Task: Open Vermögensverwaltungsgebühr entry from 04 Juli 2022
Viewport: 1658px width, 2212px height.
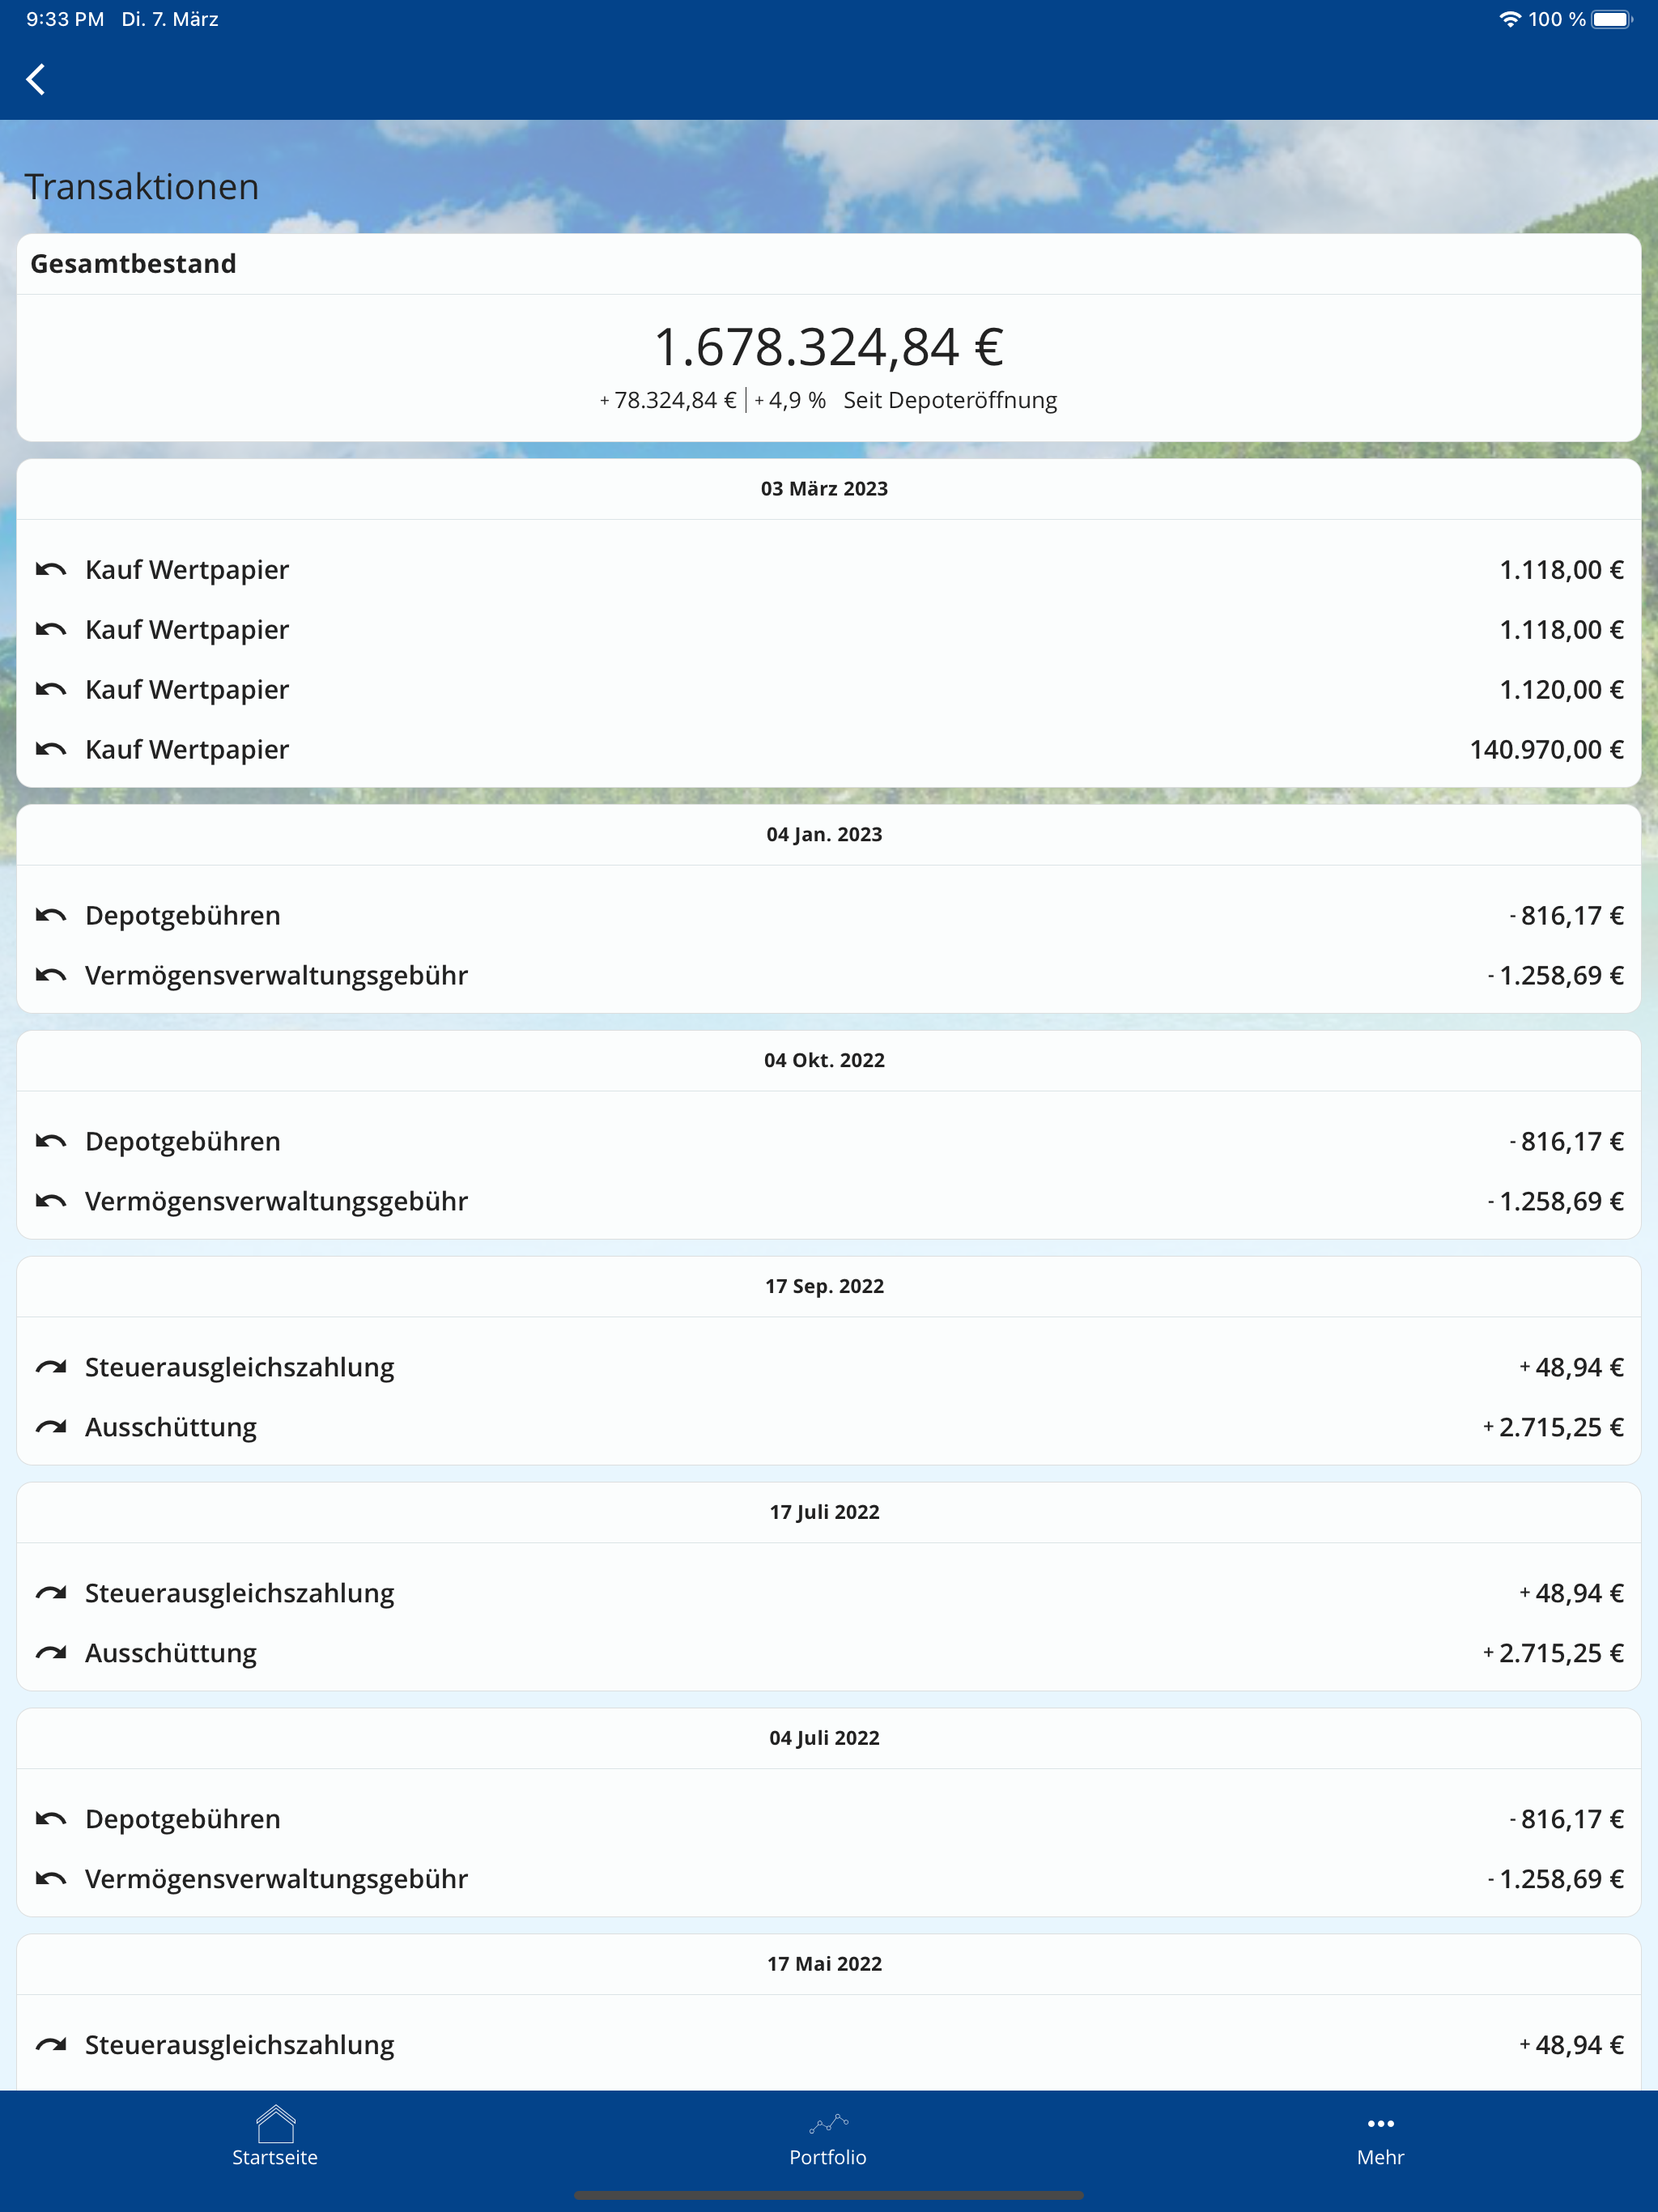Action: tap(829, 1880)
